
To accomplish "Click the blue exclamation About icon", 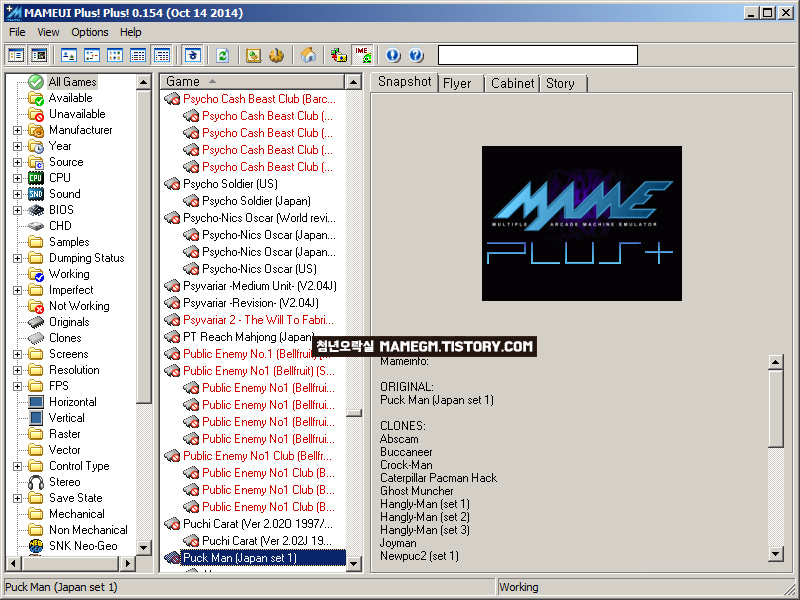I will pos(393,55).
